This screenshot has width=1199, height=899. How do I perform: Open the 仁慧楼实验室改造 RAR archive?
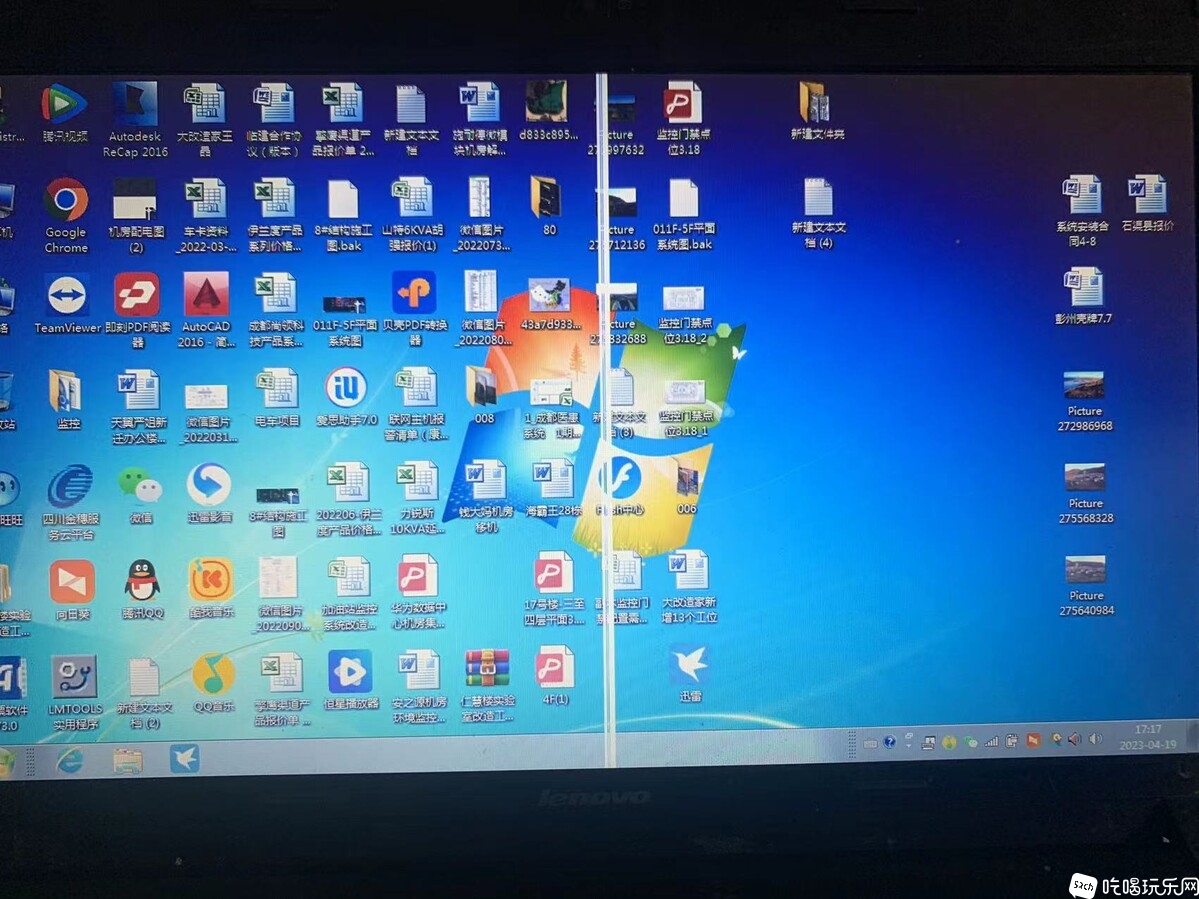(x=488, y=686)
